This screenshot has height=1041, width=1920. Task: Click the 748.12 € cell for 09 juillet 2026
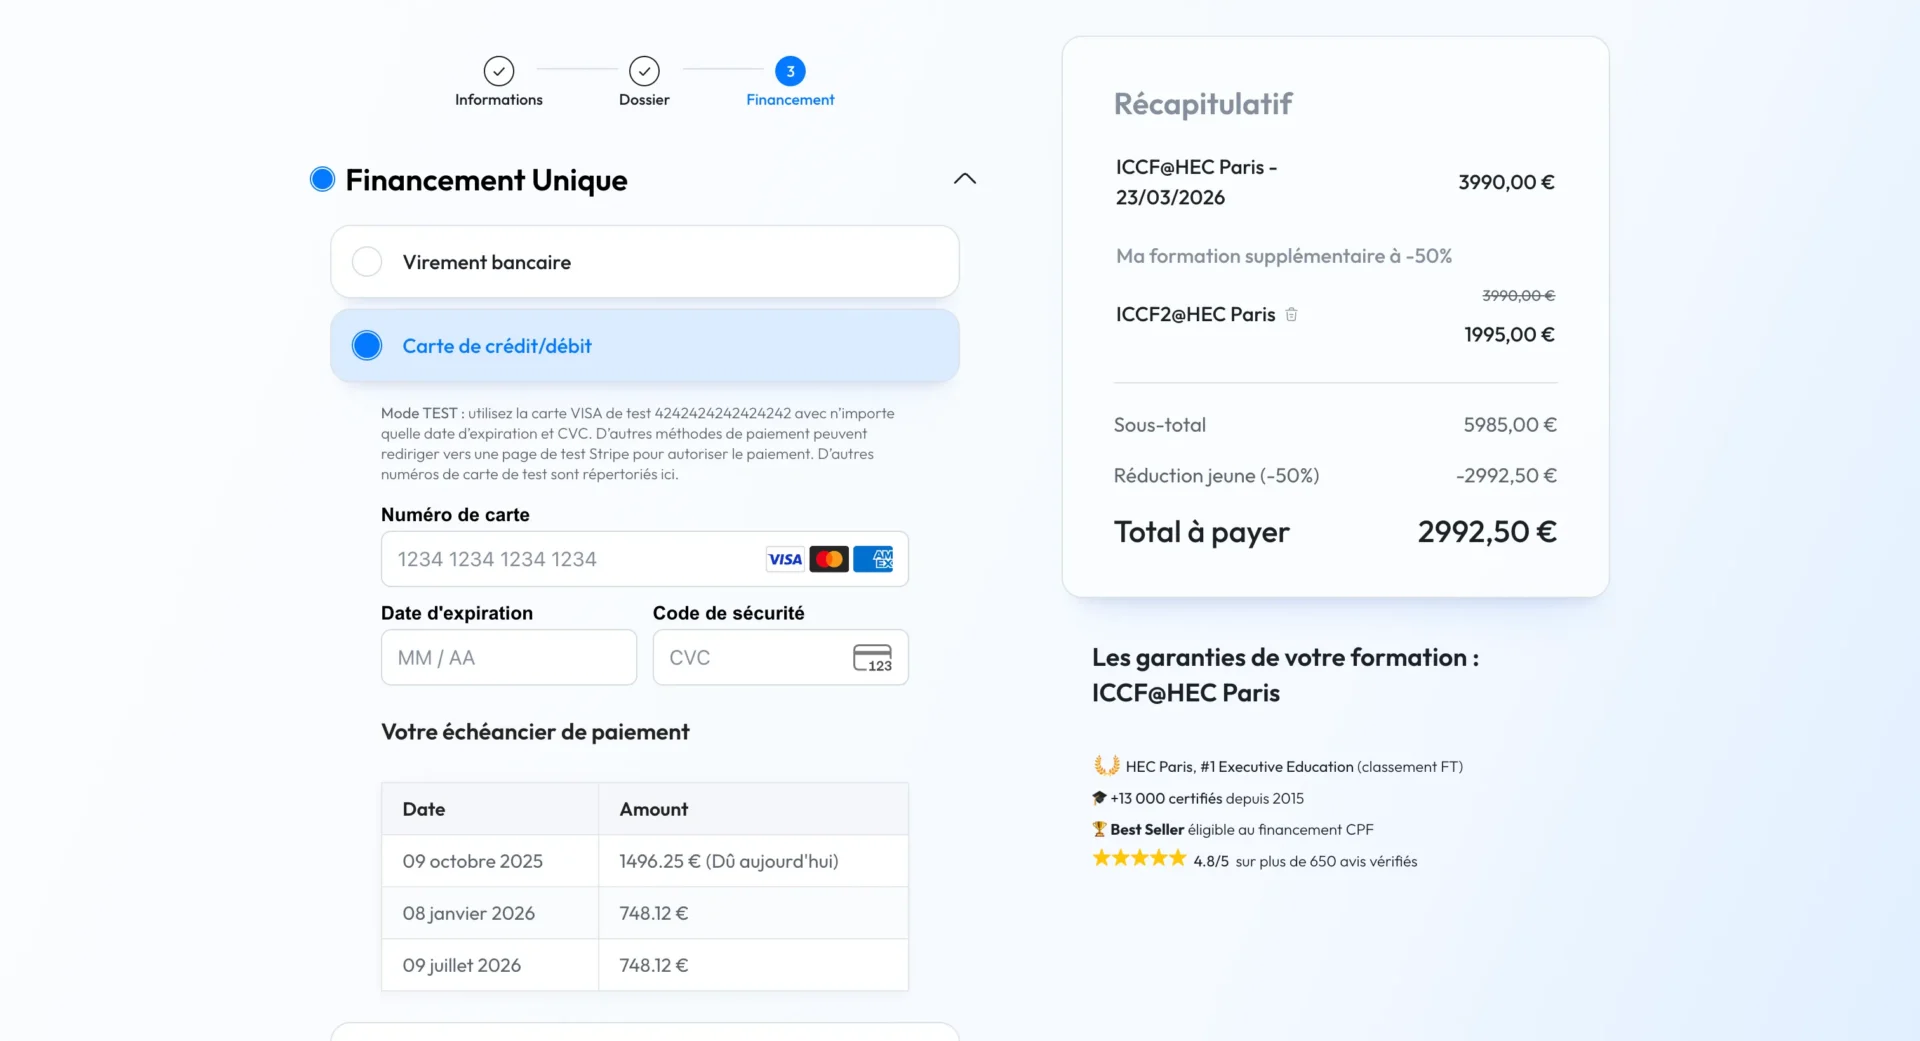(753, 965)
